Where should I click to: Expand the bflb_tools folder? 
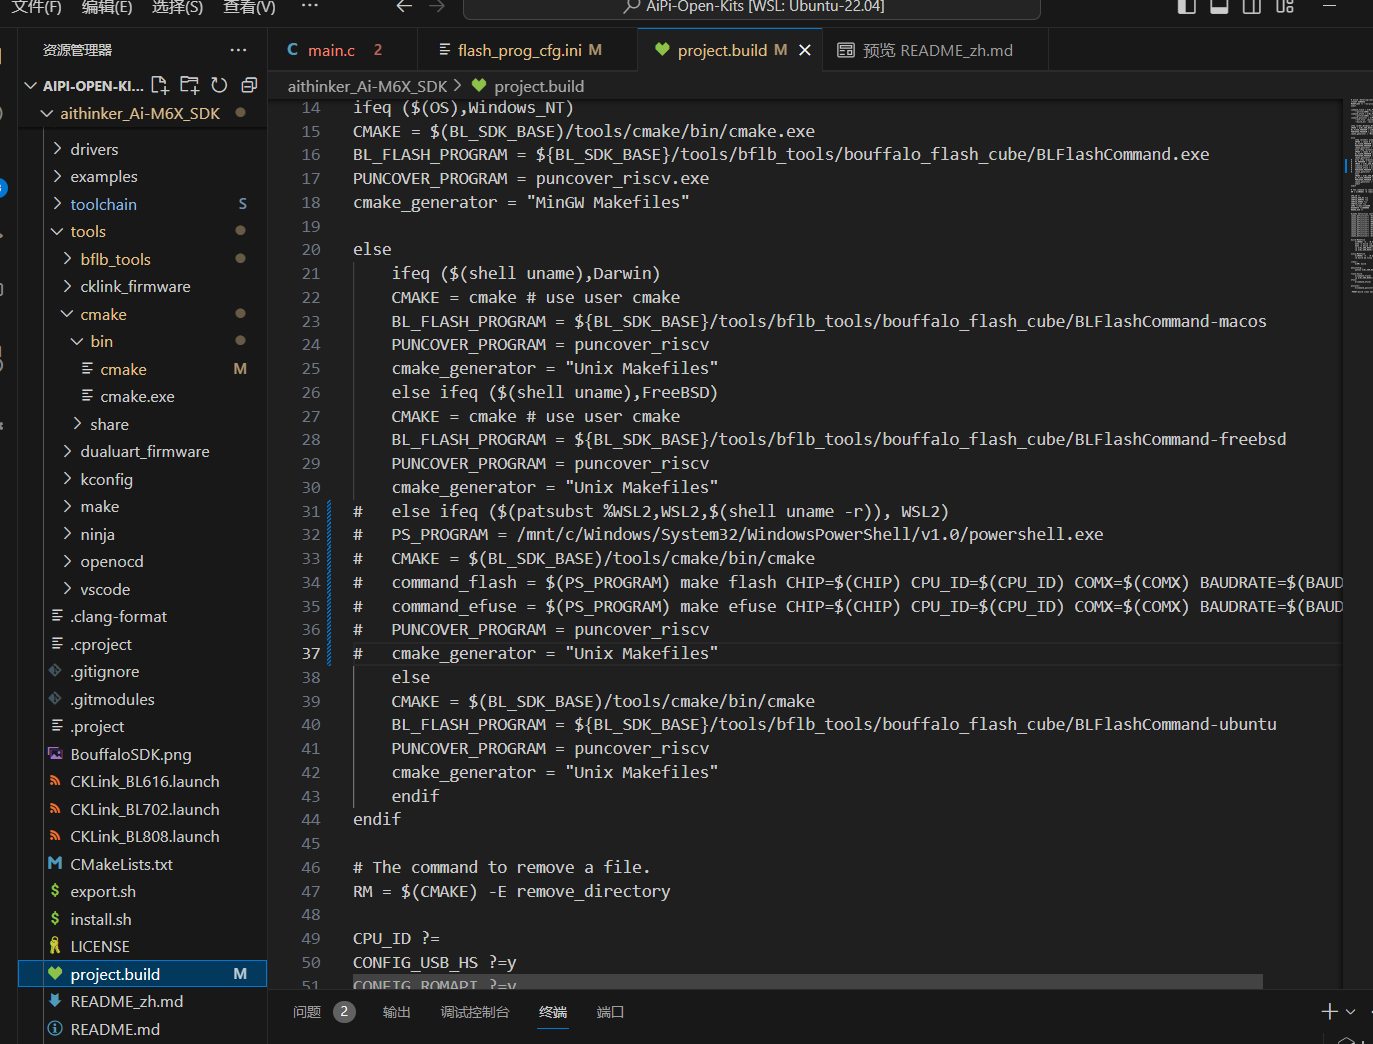coord(67,258)
